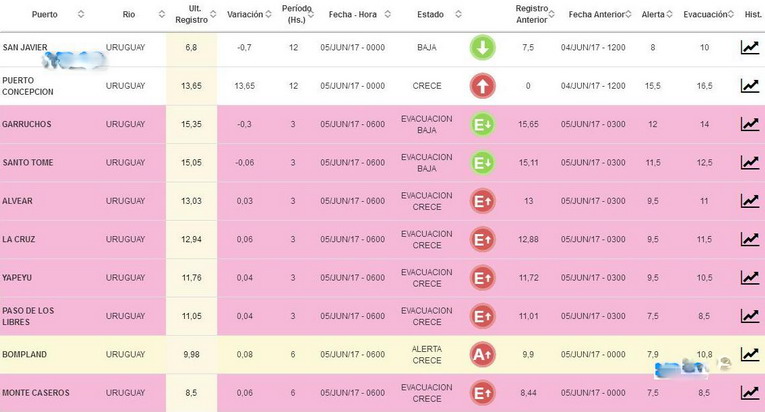
Task: Sort by Alerta column arrows
Action: 669,14
